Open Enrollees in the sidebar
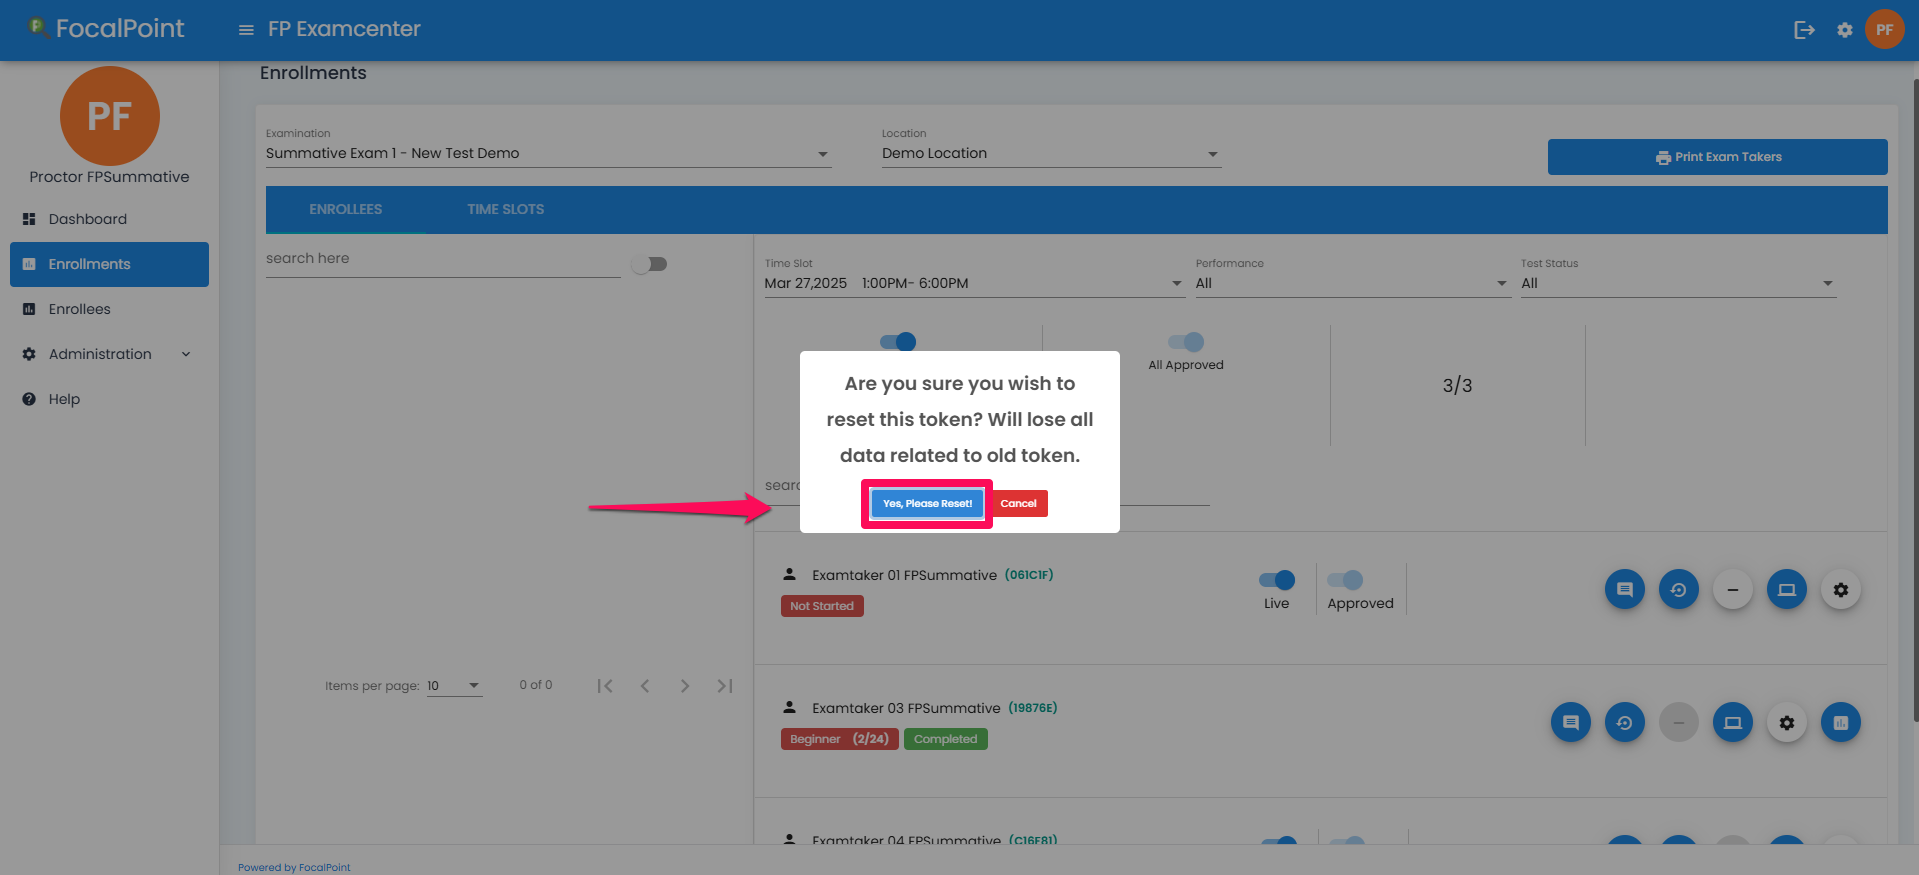Image resolution: width=1919 pixels, height=875 pixels. (80, 309)
